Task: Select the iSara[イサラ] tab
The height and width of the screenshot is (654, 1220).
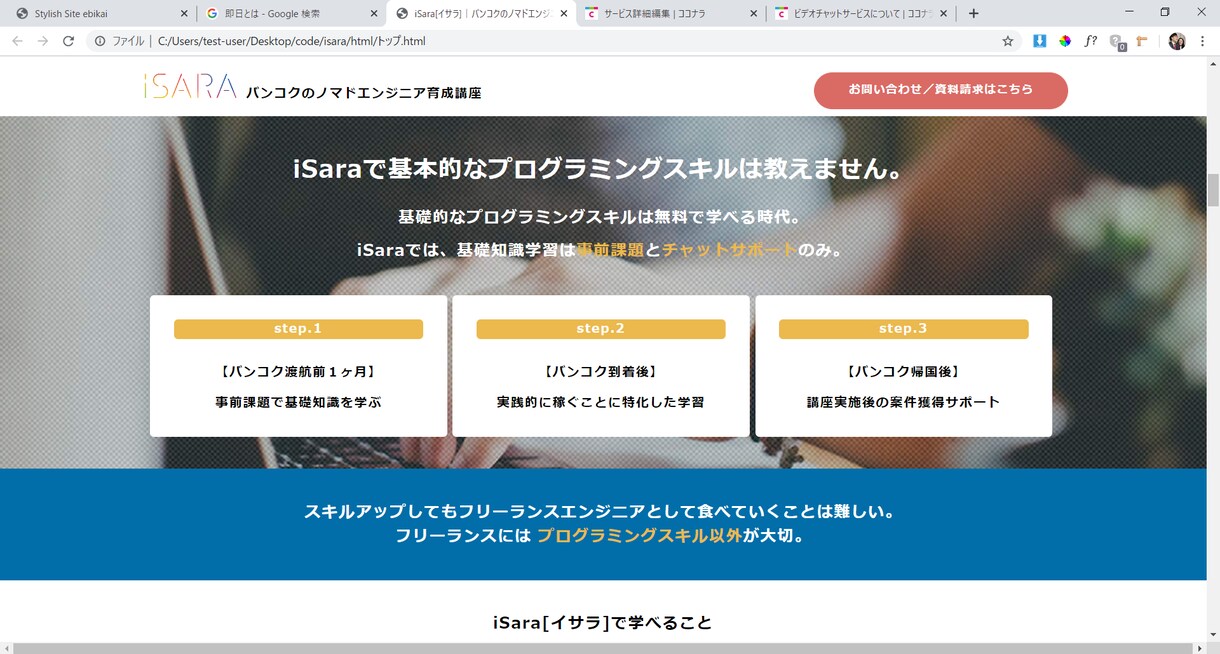Action: click(480, 13)
